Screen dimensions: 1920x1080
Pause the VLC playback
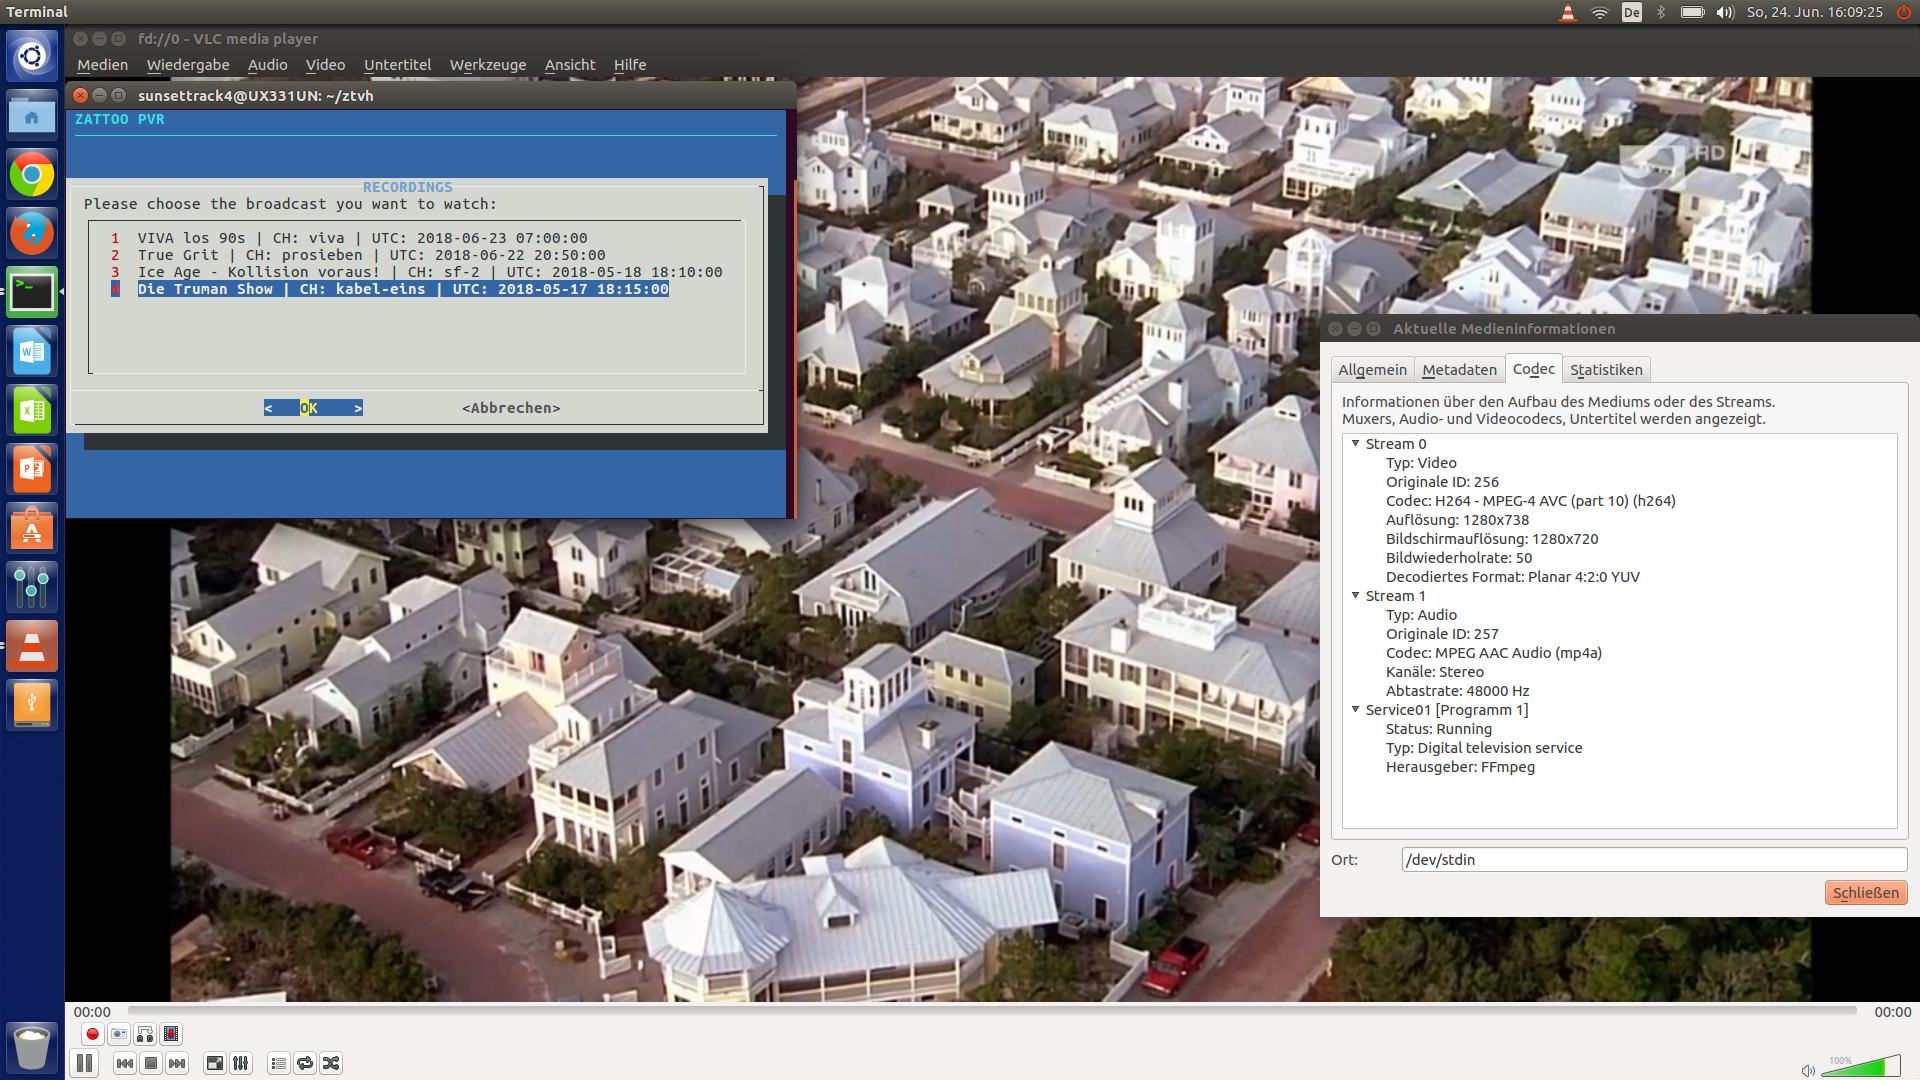pyautogui.click(x=85, y=1063)
